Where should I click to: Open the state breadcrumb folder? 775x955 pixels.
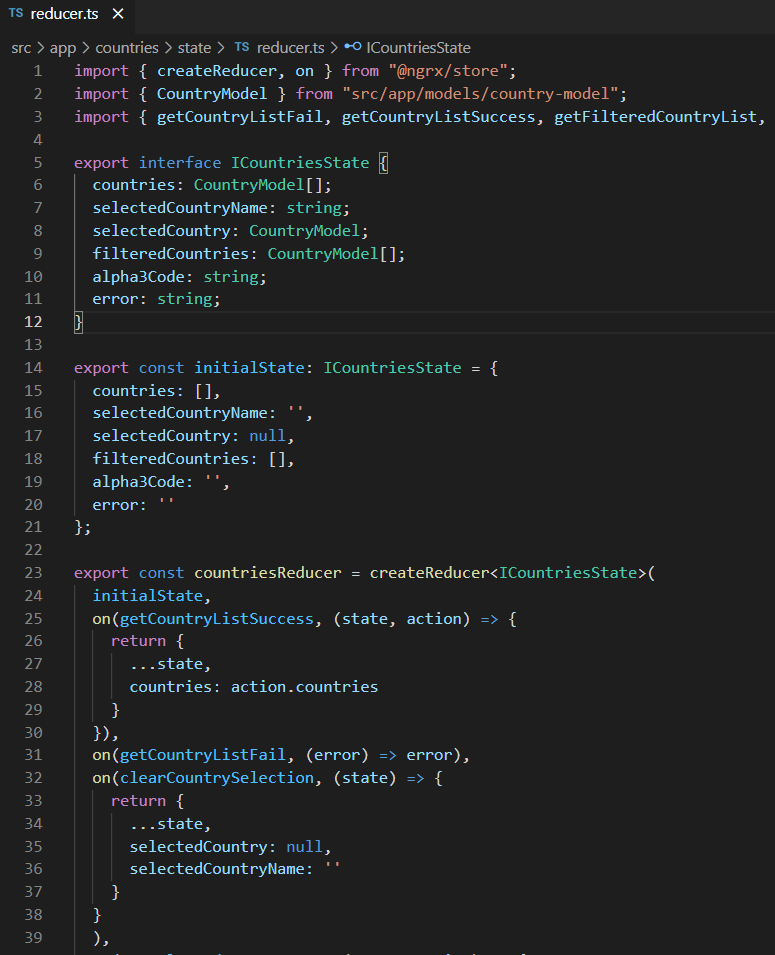[x=194, y=47]
